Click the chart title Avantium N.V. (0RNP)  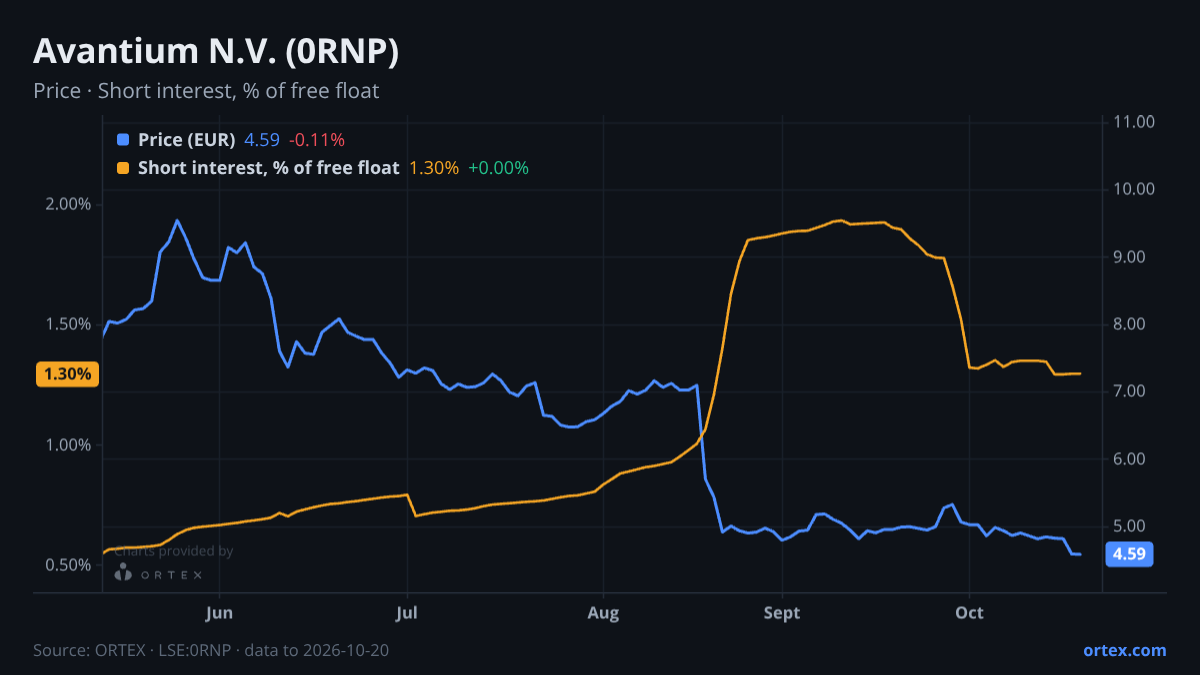[216, 52]
